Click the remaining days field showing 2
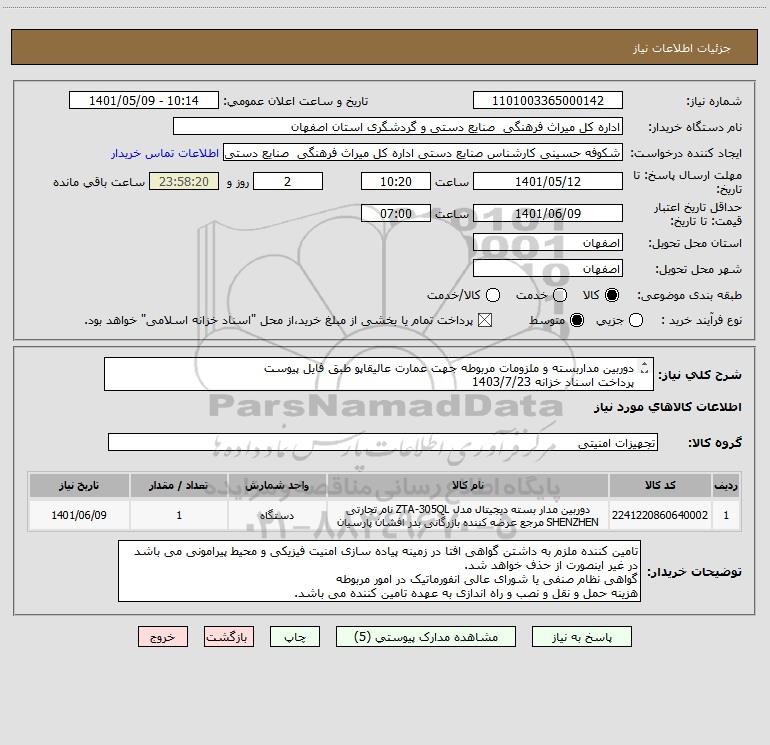 click(288, 181)
